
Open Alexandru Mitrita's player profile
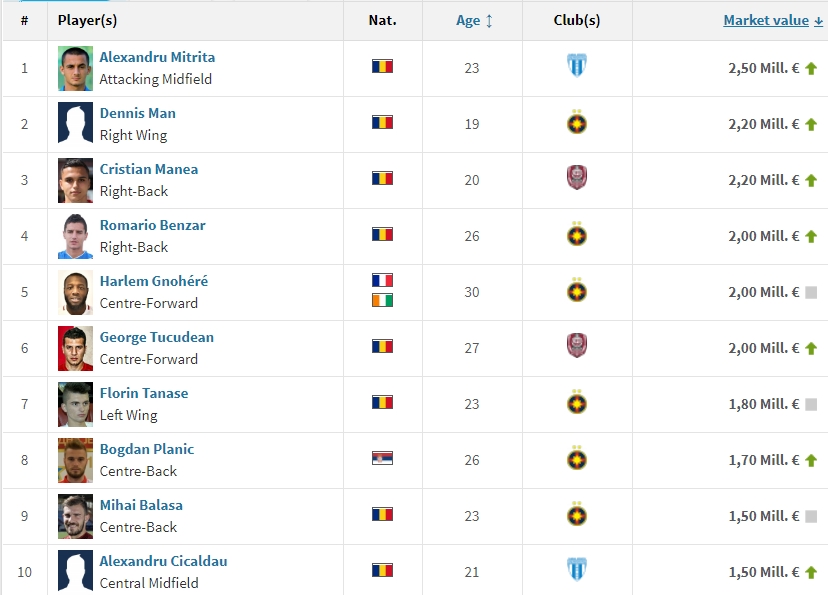[x=157, y=57]
